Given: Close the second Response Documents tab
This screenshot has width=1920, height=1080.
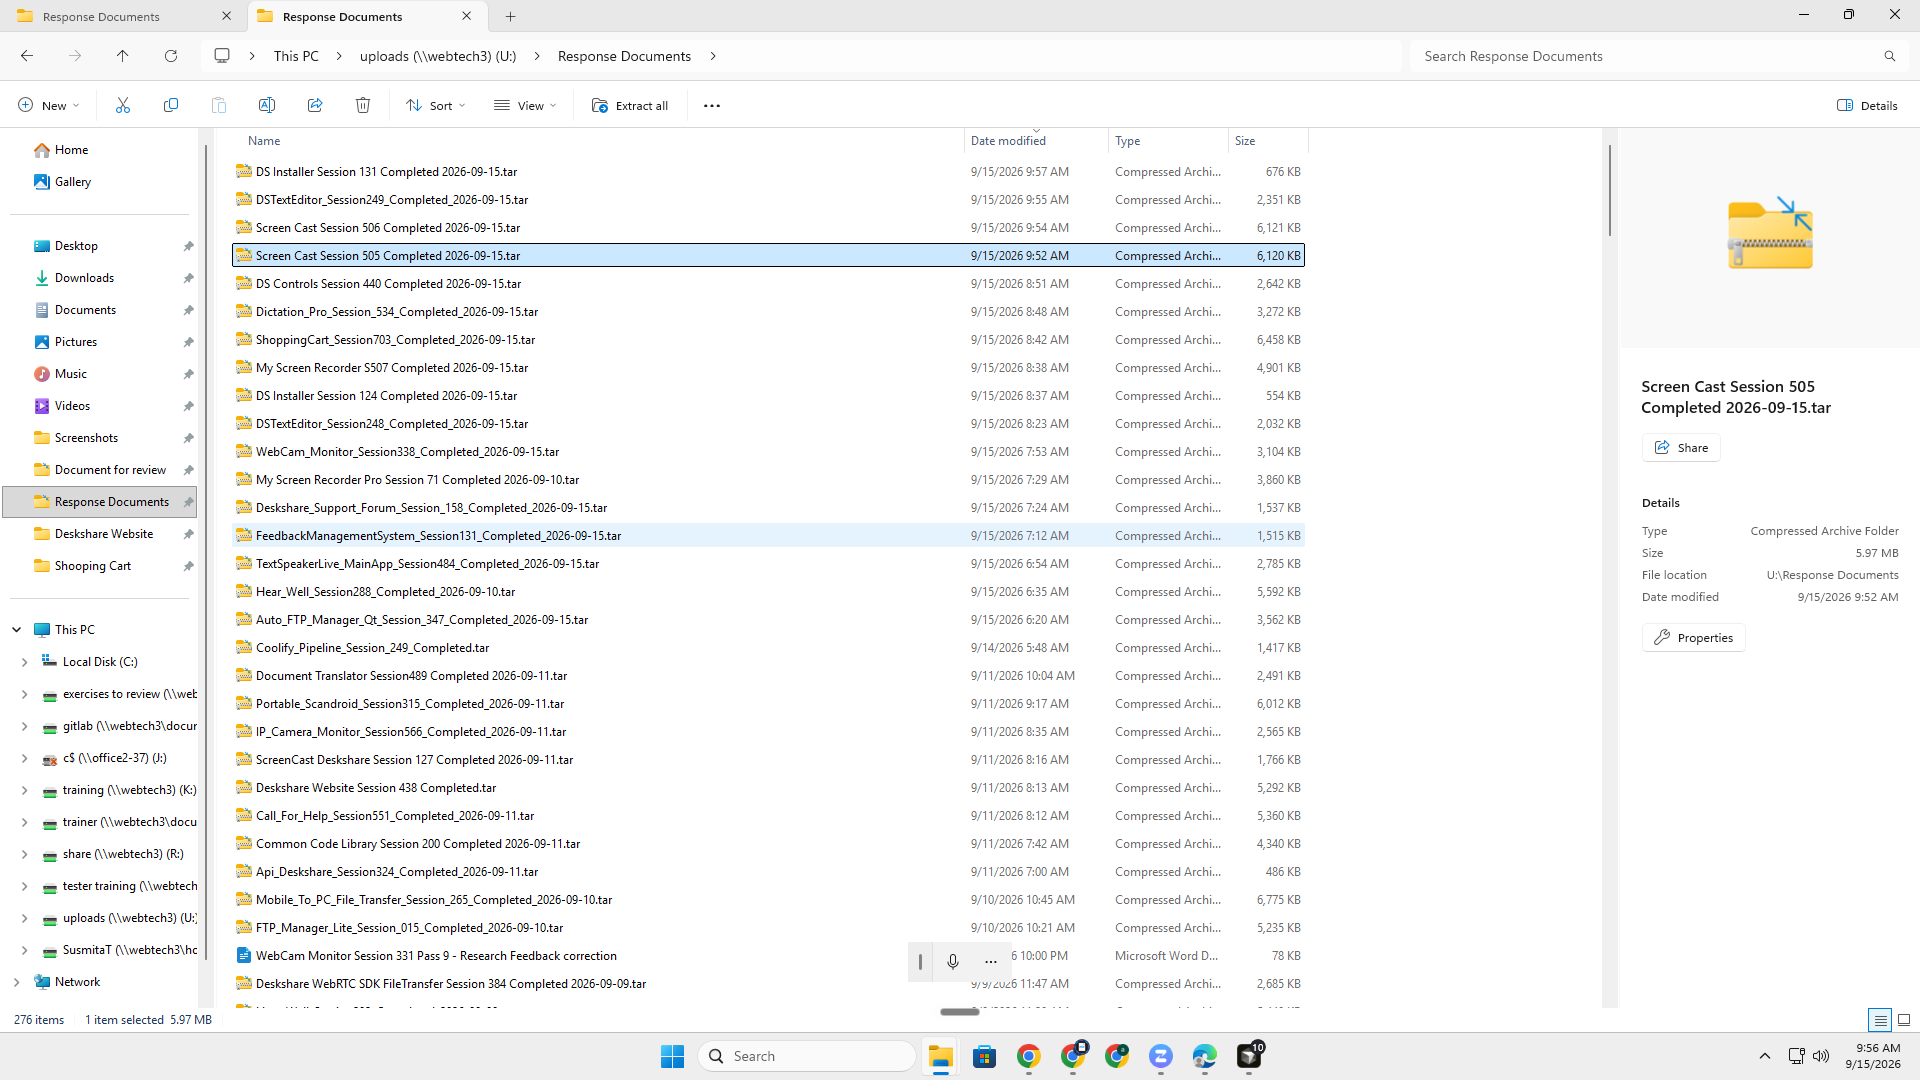Looking at the screenshot, I should pyautogui.click(x=467, y=16).
